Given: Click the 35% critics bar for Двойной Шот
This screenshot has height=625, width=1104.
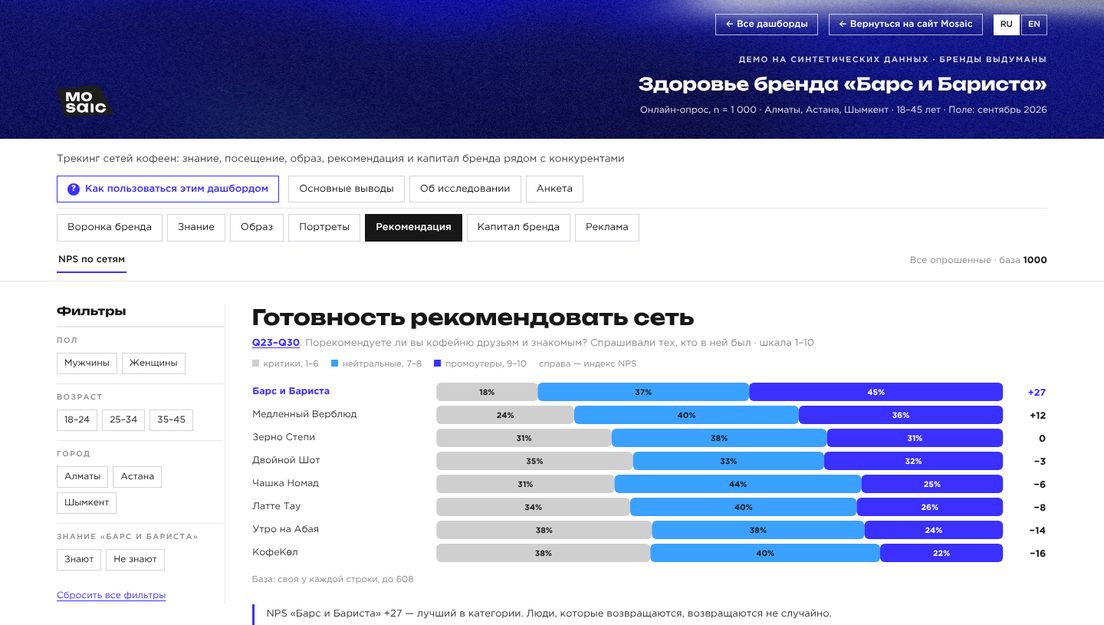Looking at the screenshot, I should [x=534, y=461].
